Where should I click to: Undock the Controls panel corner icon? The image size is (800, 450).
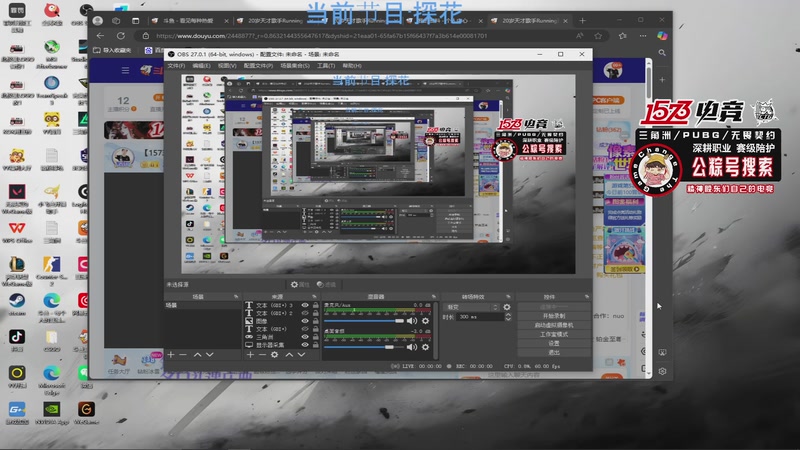click(x=587, y=296)
